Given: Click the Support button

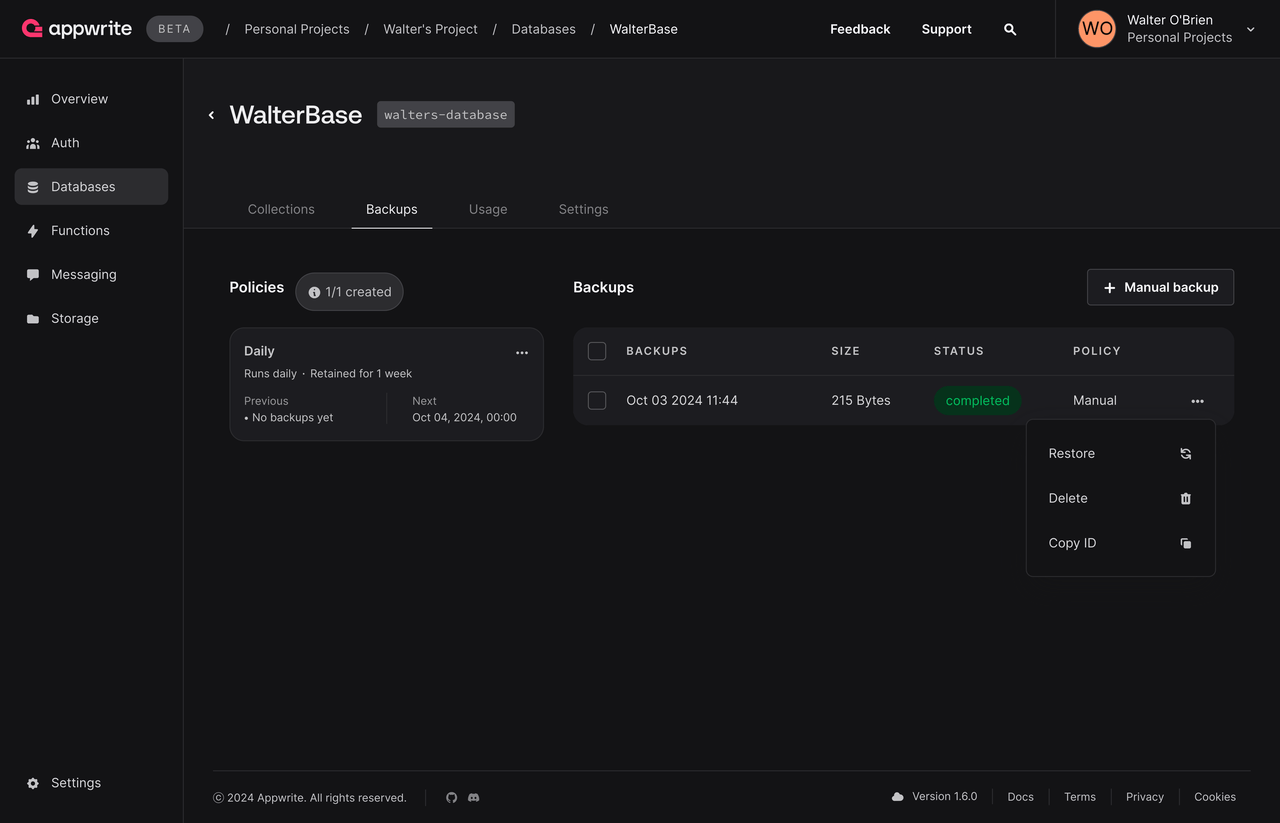Looking at the screenshot, I should [947, 29].
